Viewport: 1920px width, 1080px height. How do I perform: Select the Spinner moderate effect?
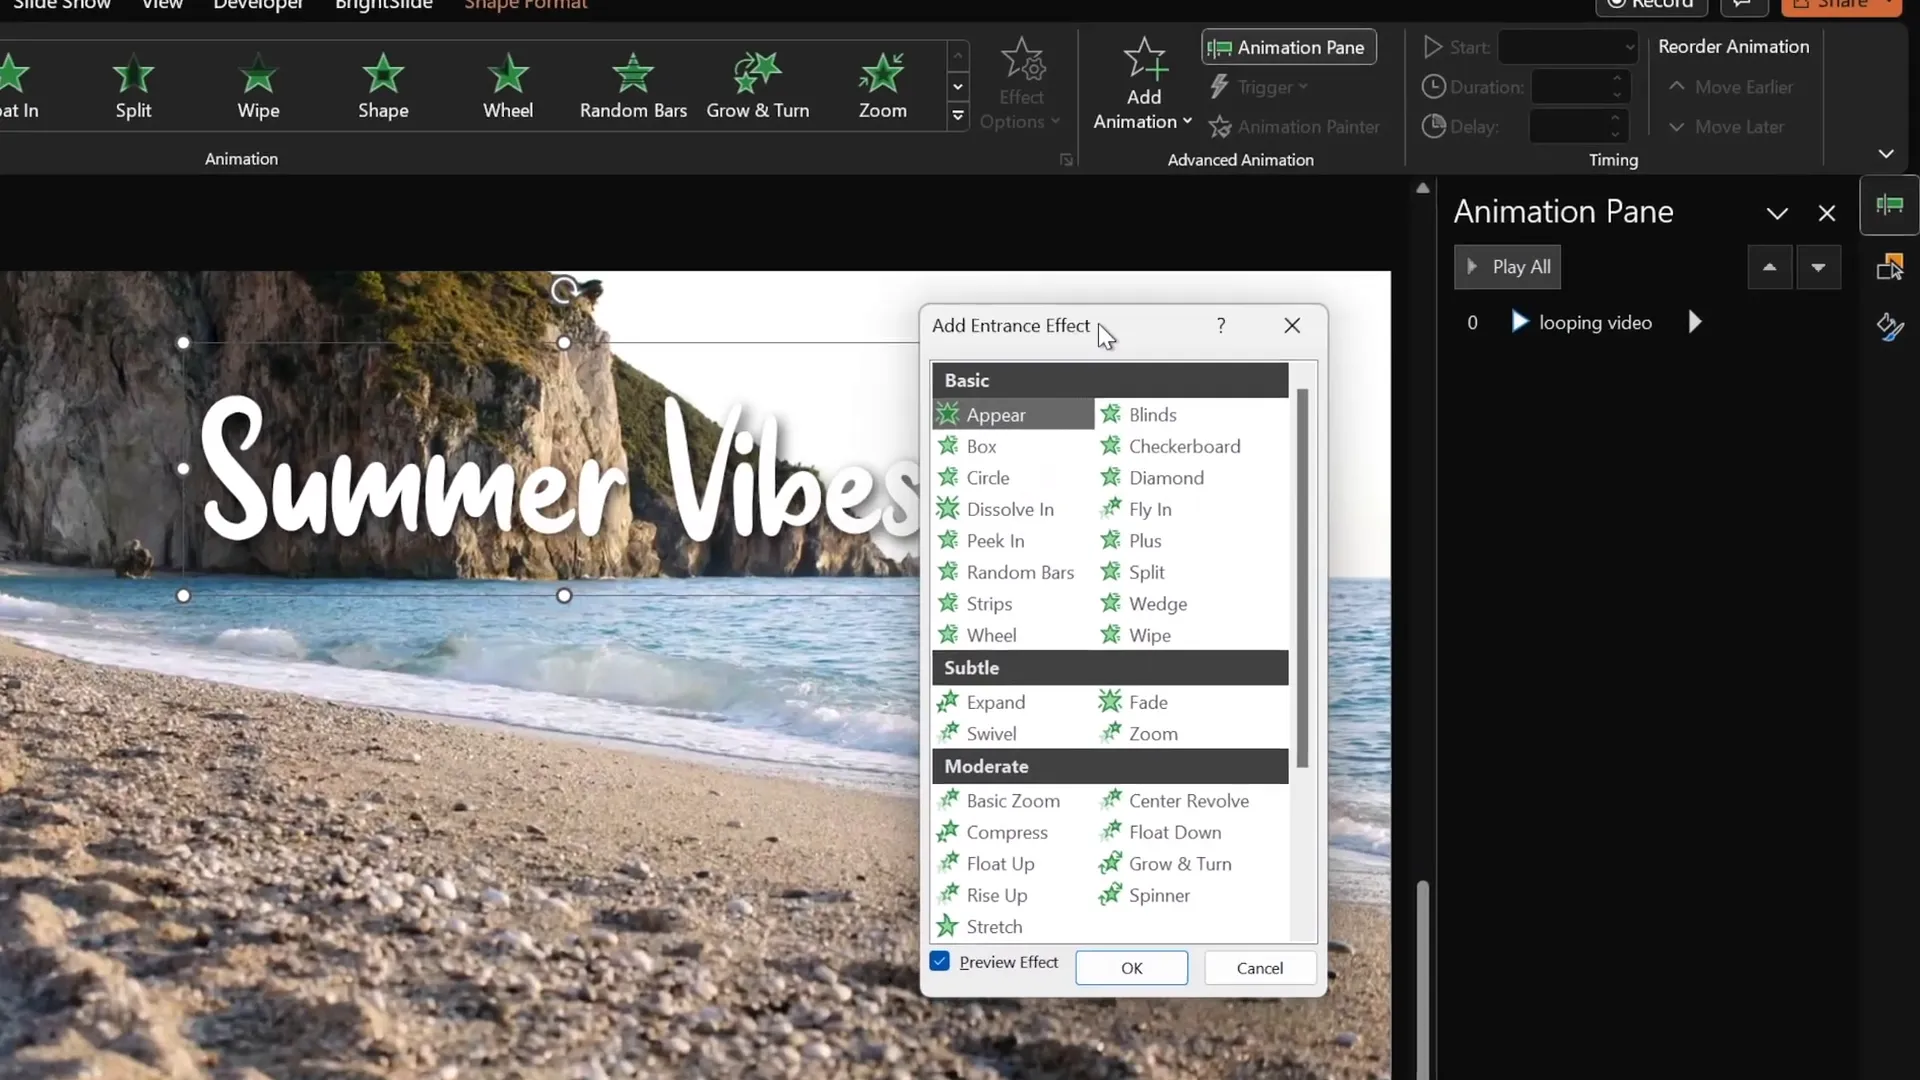(x=1158, y=895)
